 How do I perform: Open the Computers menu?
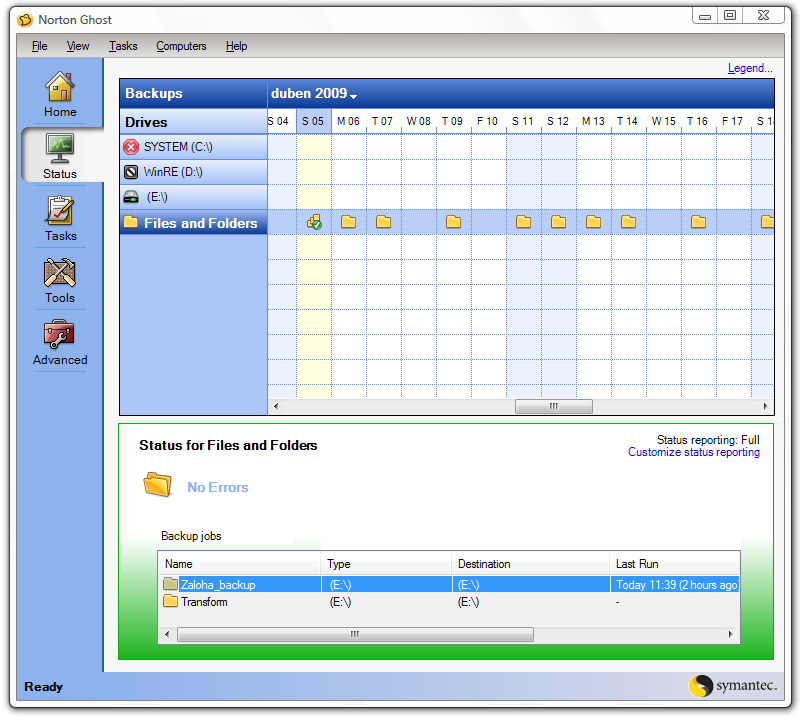click(181, 46)
